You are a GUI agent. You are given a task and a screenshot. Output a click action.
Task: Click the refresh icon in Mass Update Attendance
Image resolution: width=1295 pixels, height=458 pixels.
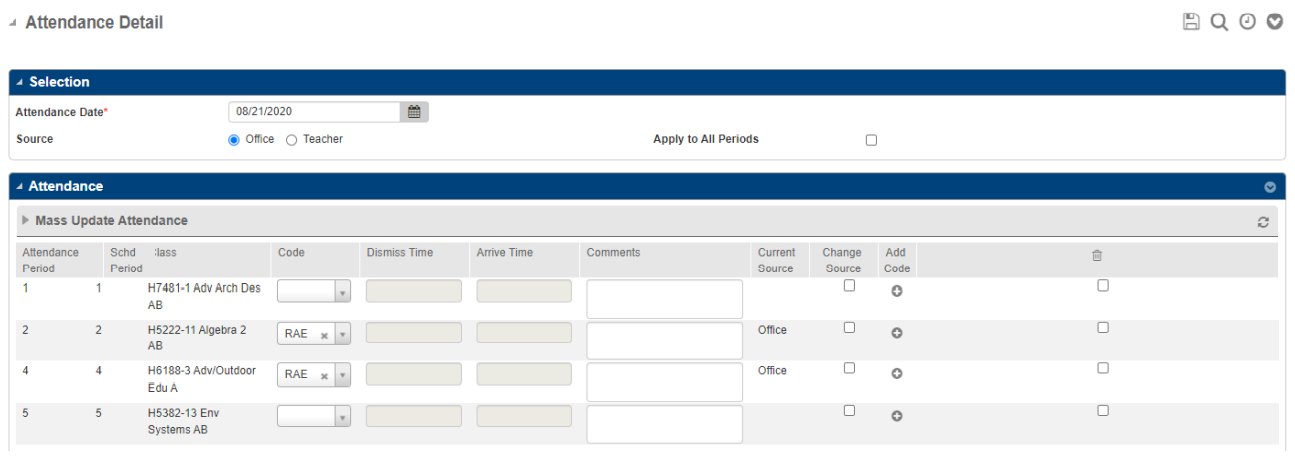(x=1263, y=222)
